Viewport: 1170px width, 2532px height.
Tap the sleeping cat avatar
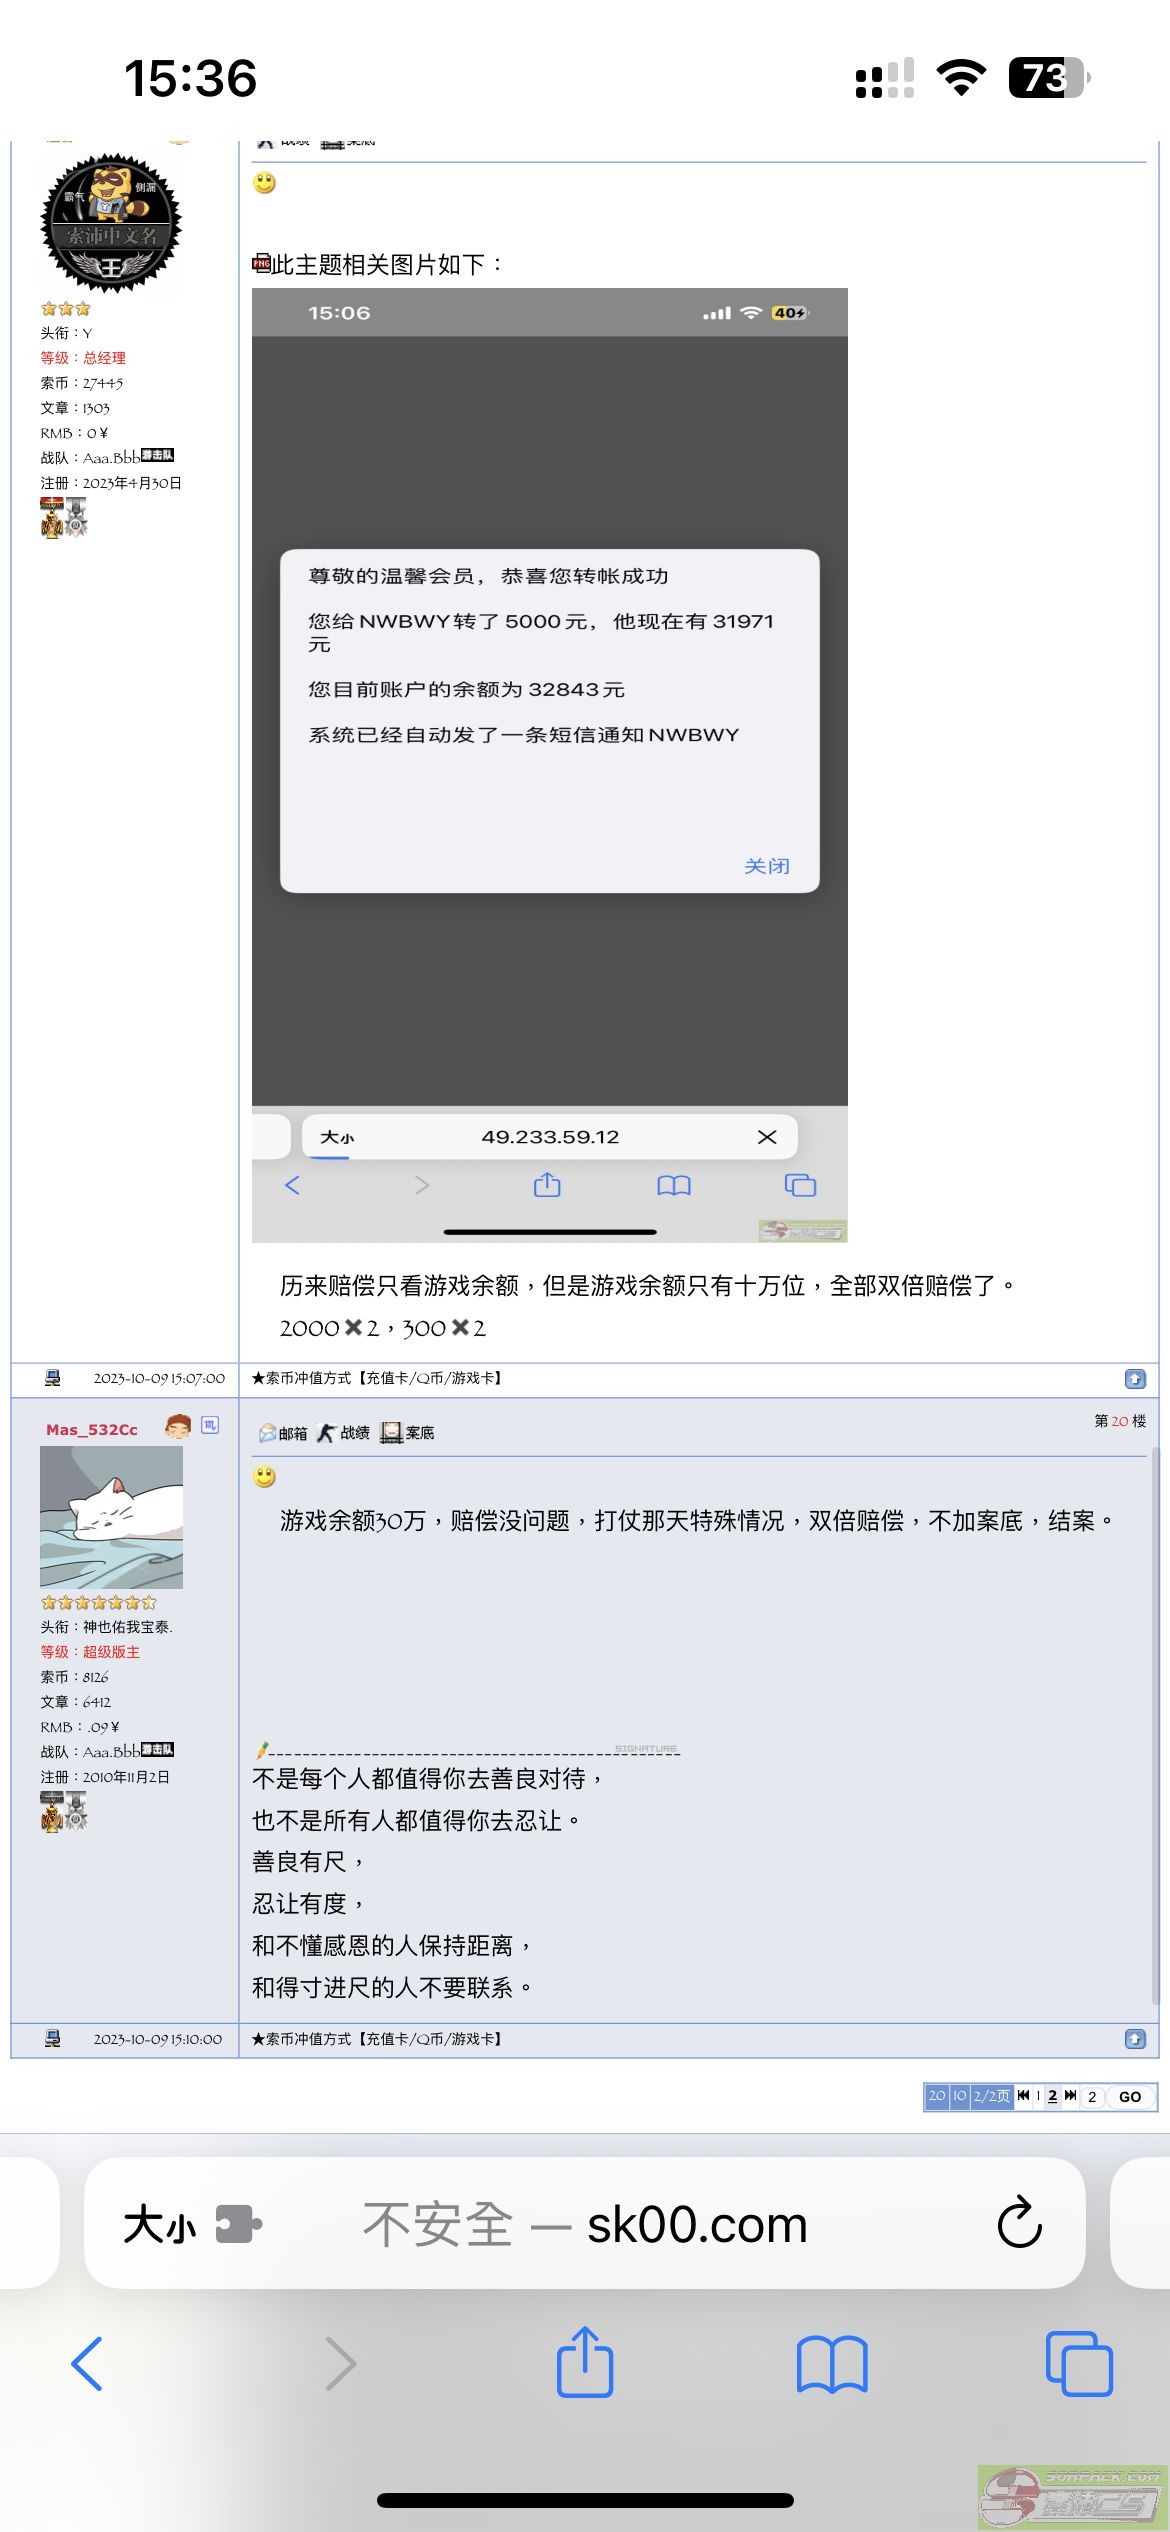[x=111, y=1517]
